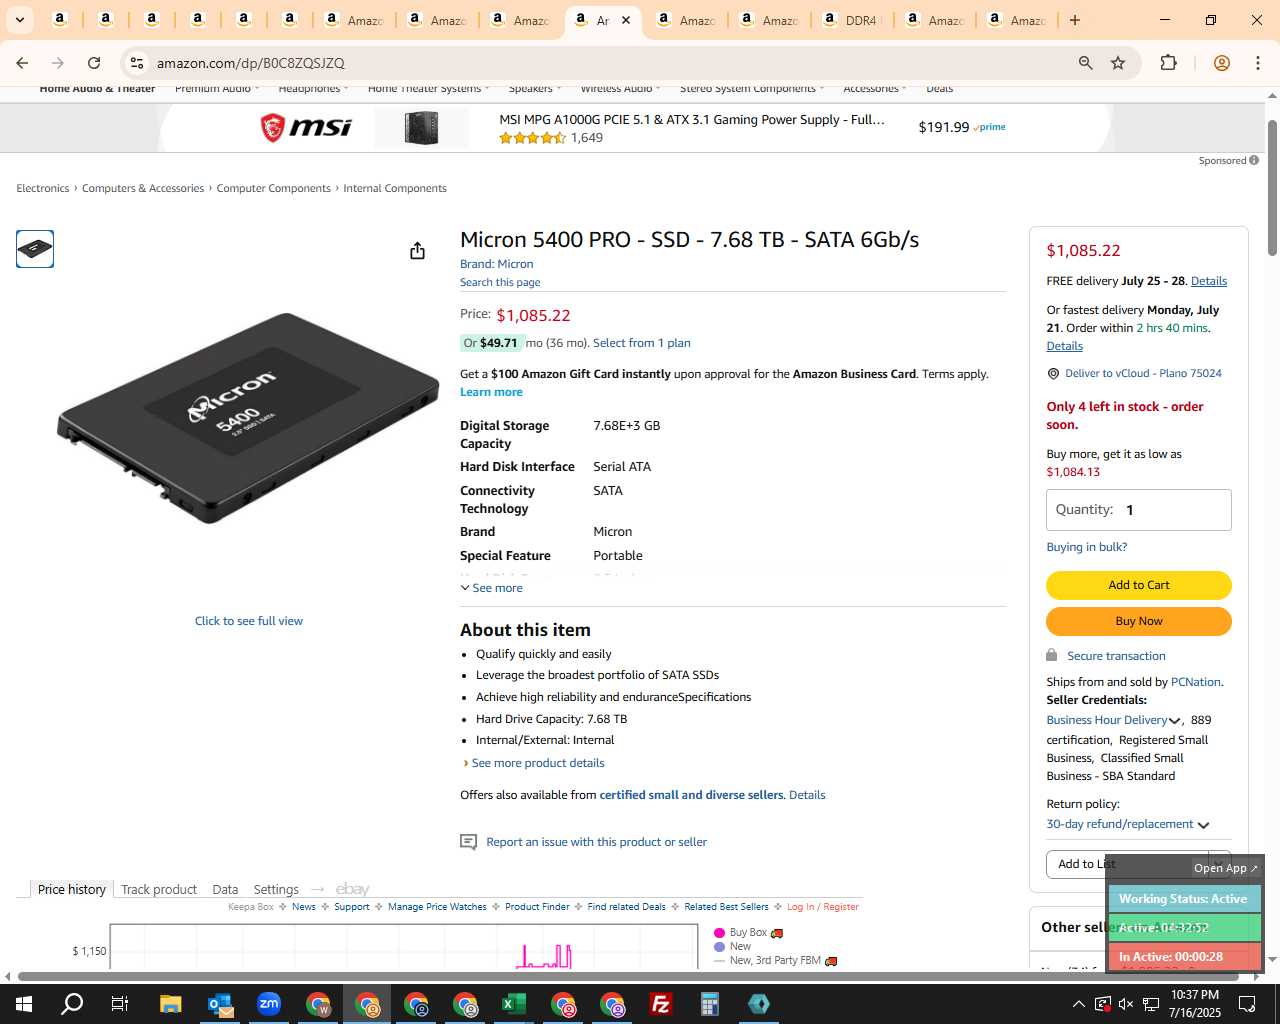Open the Windows notification center
The height and width of the screenshot is (1024, 1280).
[x=1247, y=1004]
